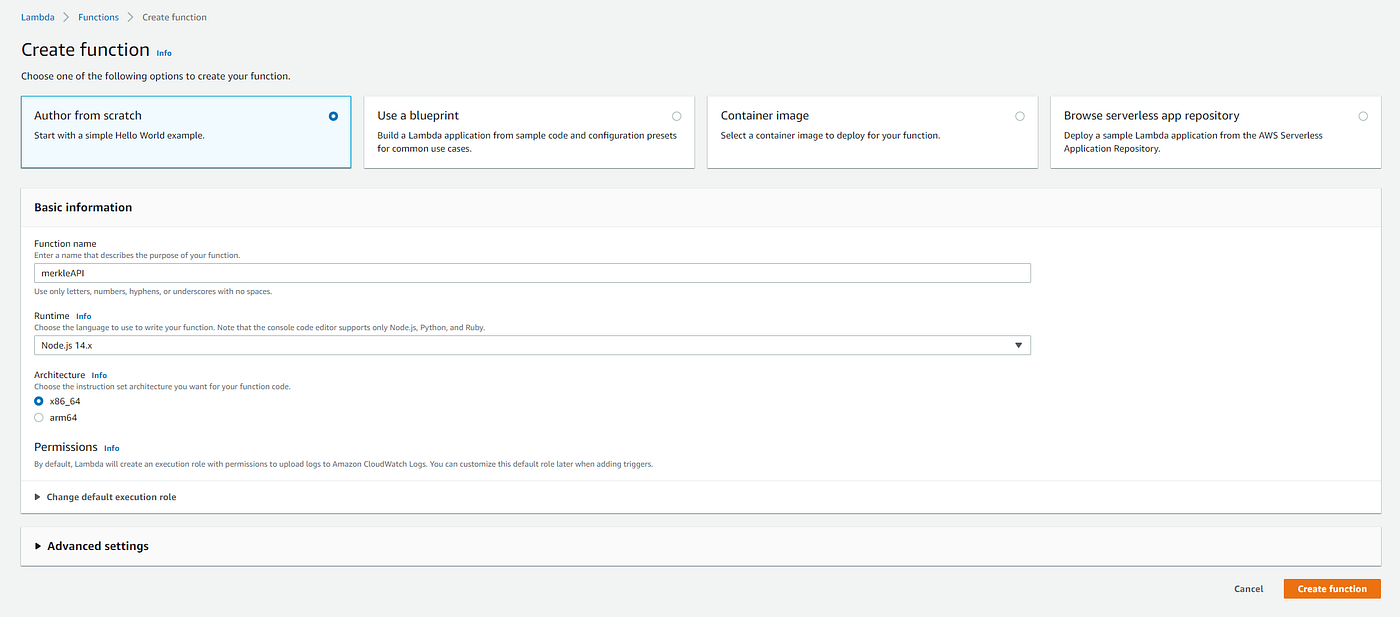Click the Architecture label
Screen dimensions: 1400x617
click(x=60, y=375)
